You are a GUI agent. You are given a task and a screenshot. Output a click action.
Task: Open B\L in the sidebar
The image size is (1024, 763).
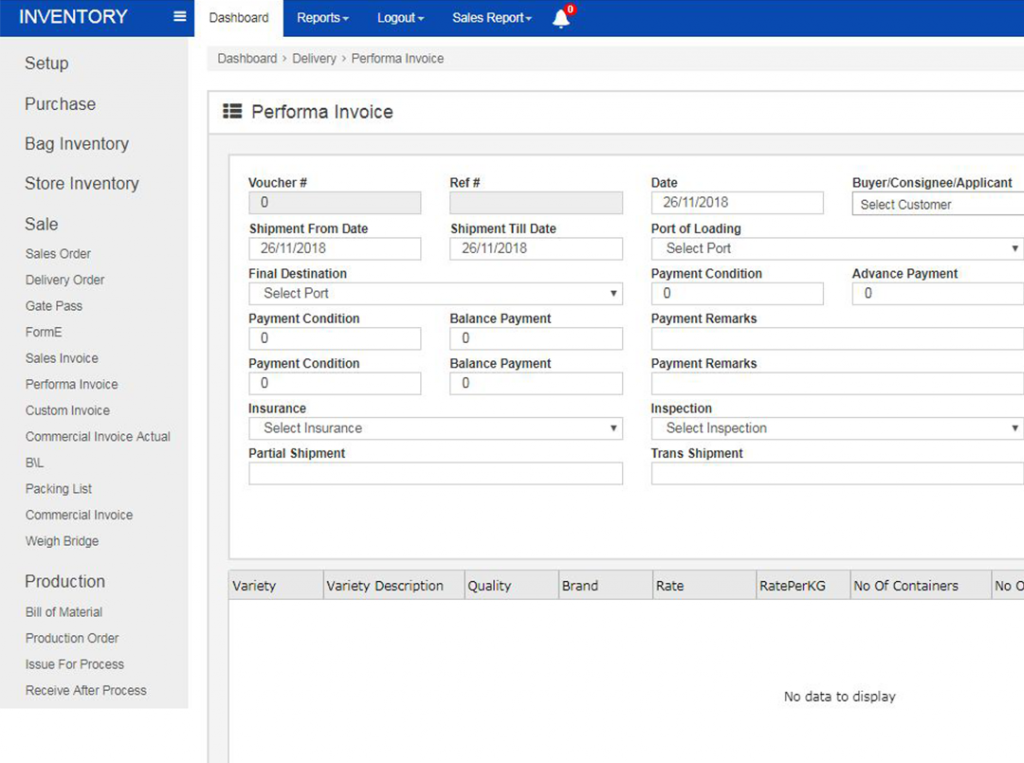pyautogui.click(x=35, y=463)
